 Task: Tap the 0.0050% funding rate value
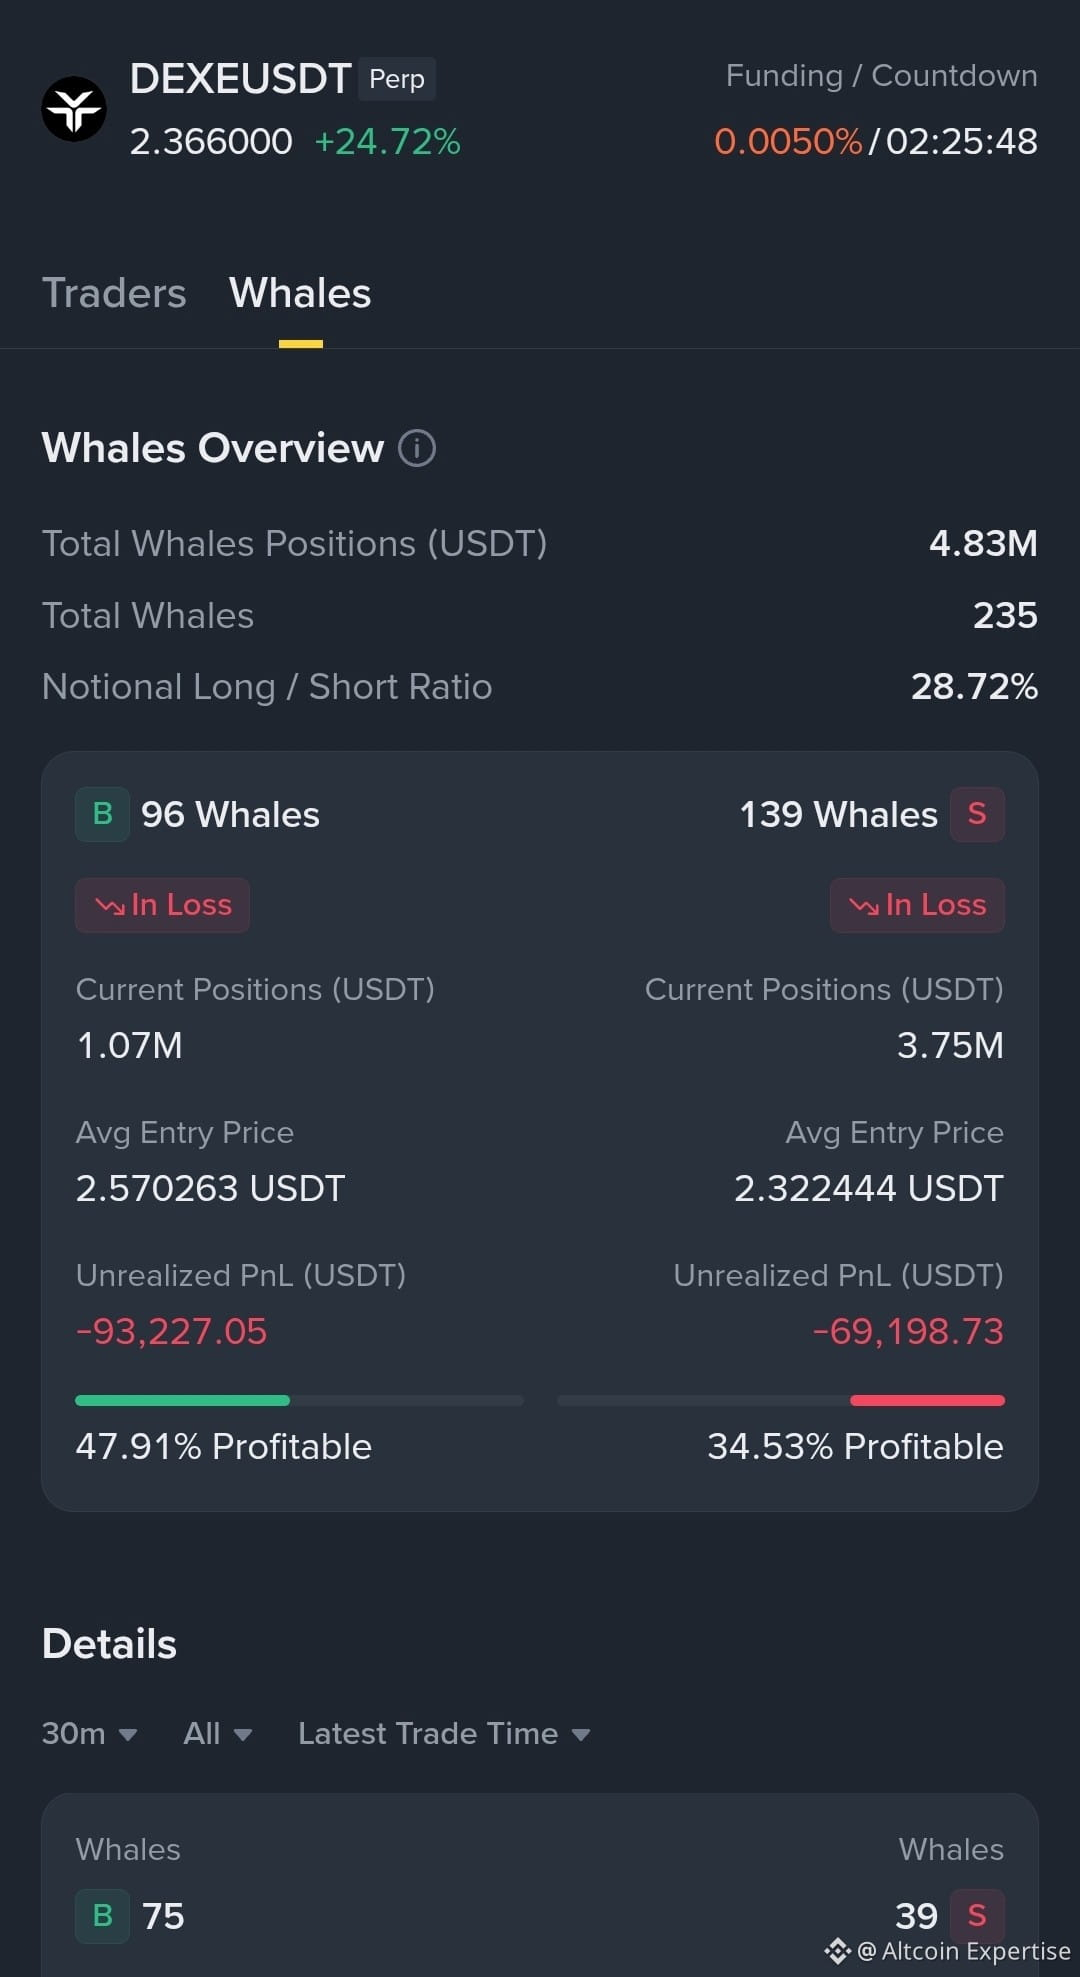788,141
